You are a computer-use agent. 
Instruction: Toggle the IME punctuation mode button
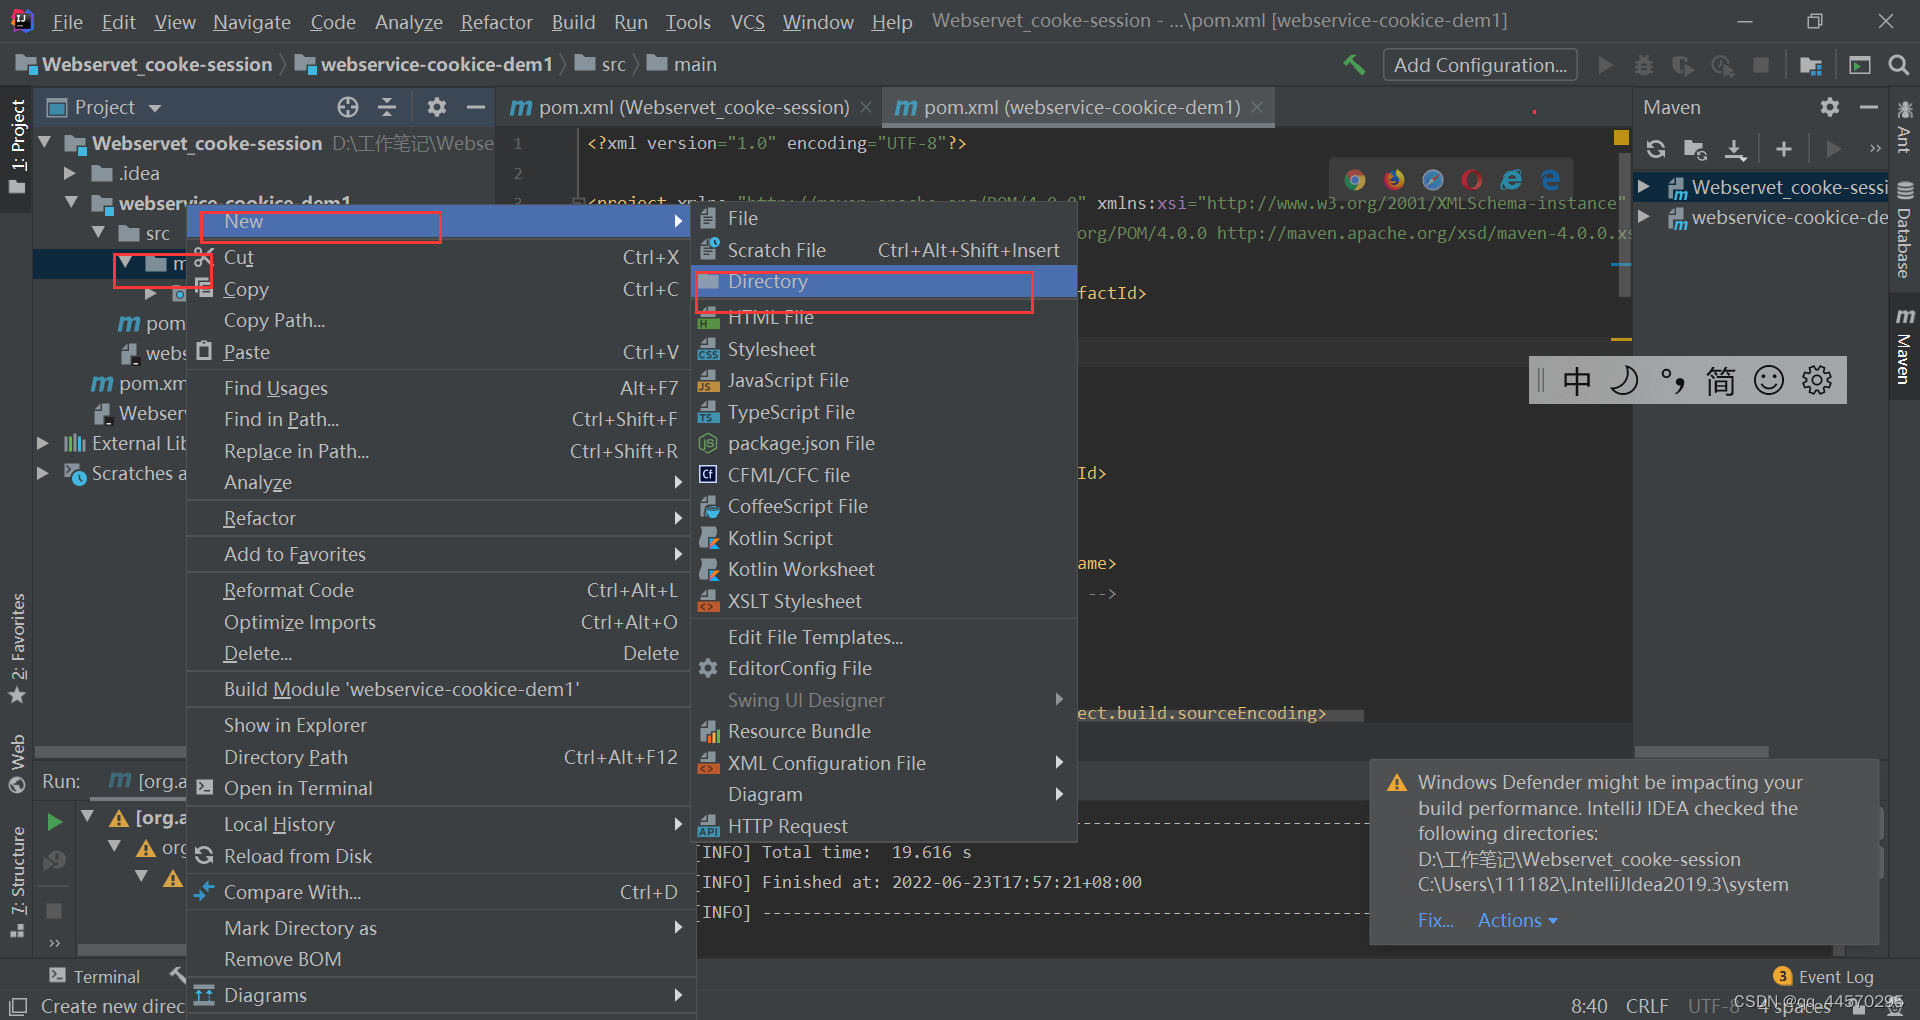click(x=1673, y=381)
